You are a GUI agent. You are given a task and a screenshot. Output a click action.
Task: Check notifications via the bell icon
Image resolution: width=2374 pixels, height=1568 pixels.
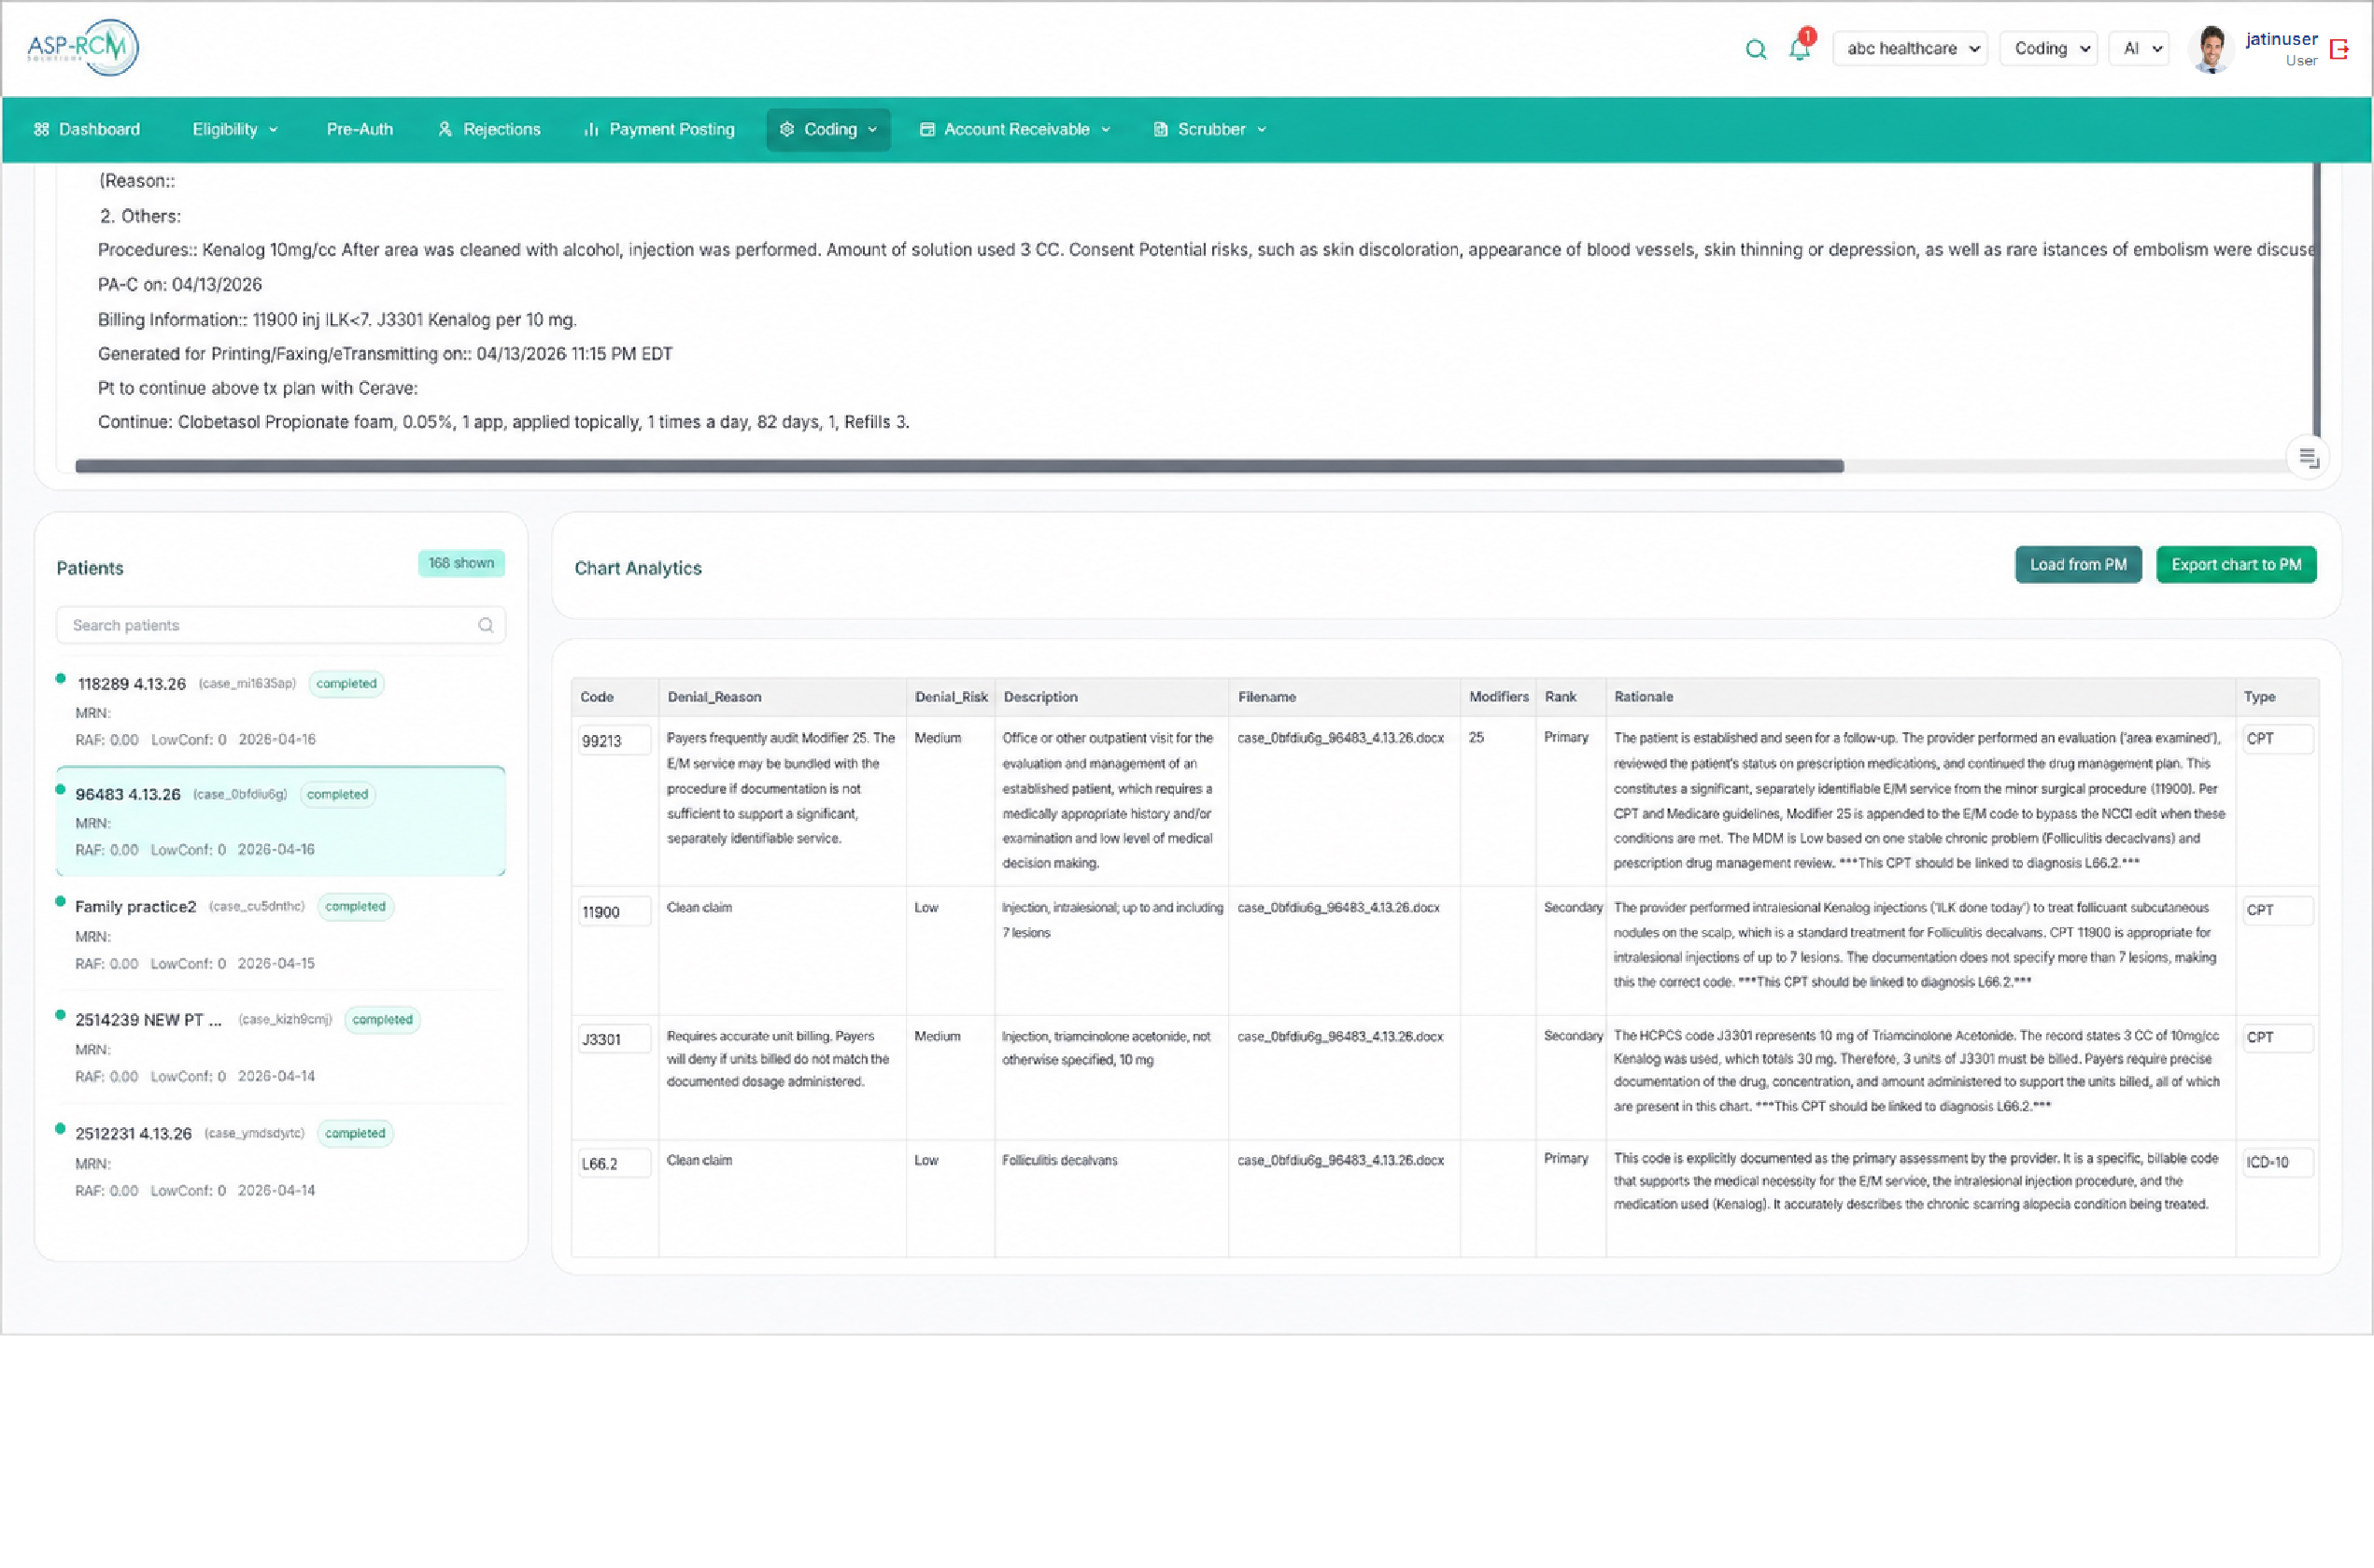click(x=1799, y=48)
